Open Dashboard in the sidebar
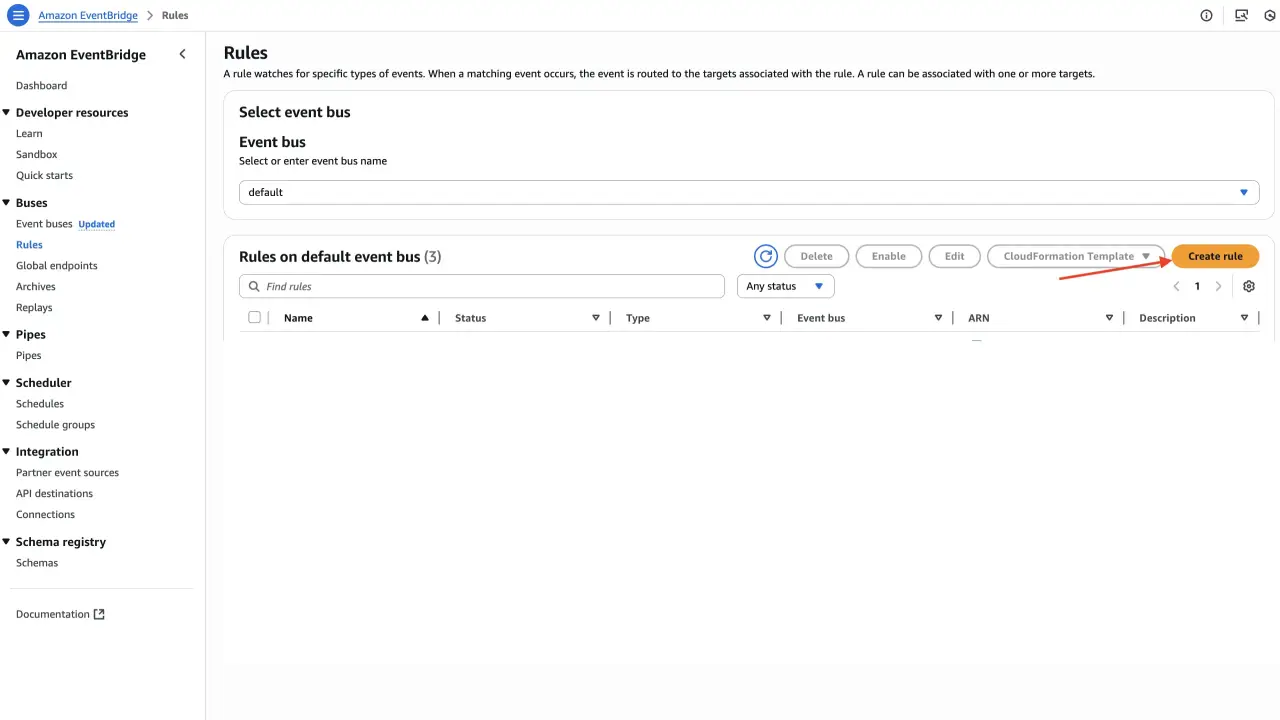The width and height of the screenshot is (1280, 720). coord(42,86)
